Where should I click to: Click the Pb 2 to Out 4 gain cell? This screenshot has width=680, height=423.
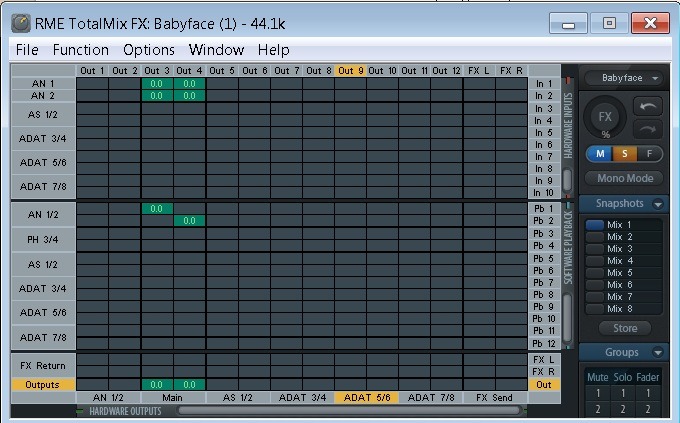[x=190, y=221]
